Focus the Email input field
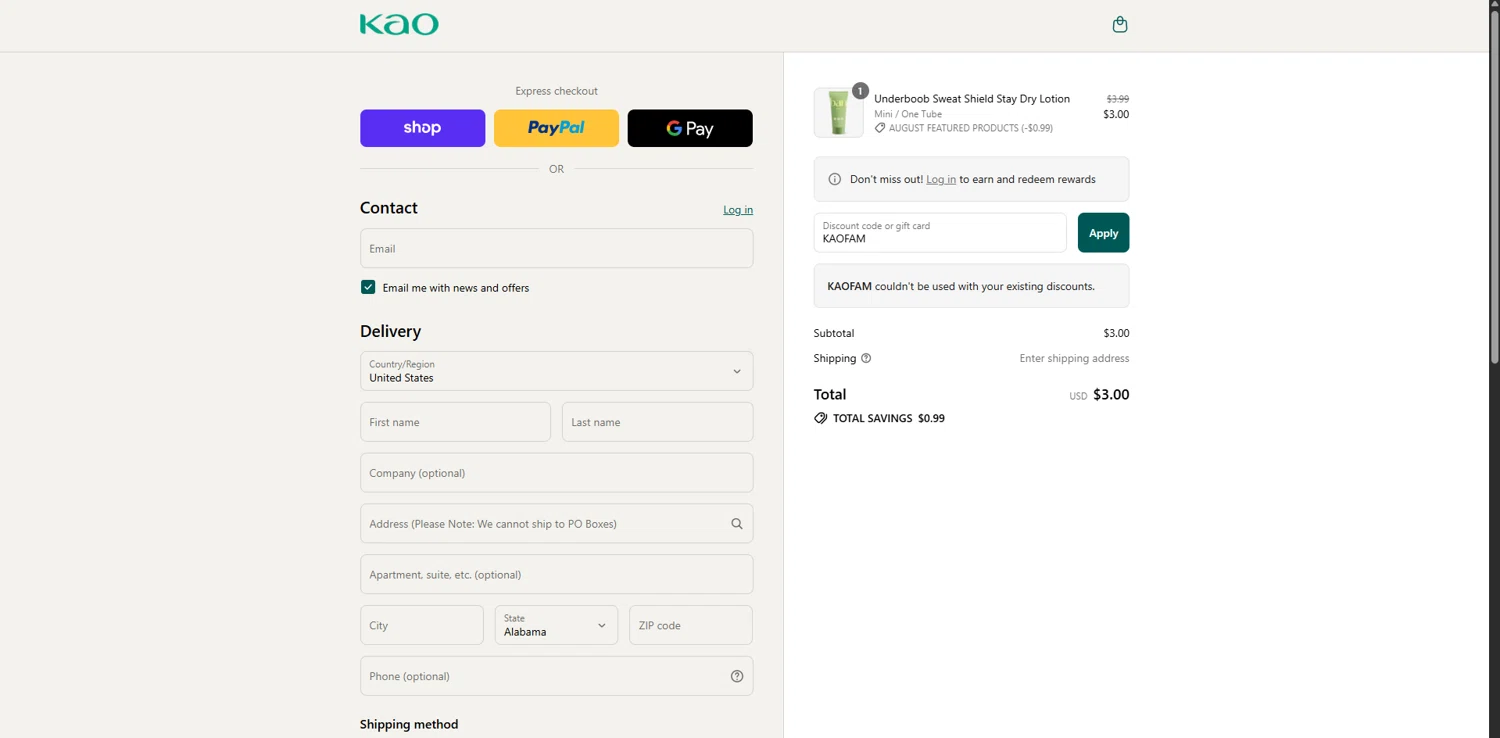The image size is (1500, 738). 557,248
